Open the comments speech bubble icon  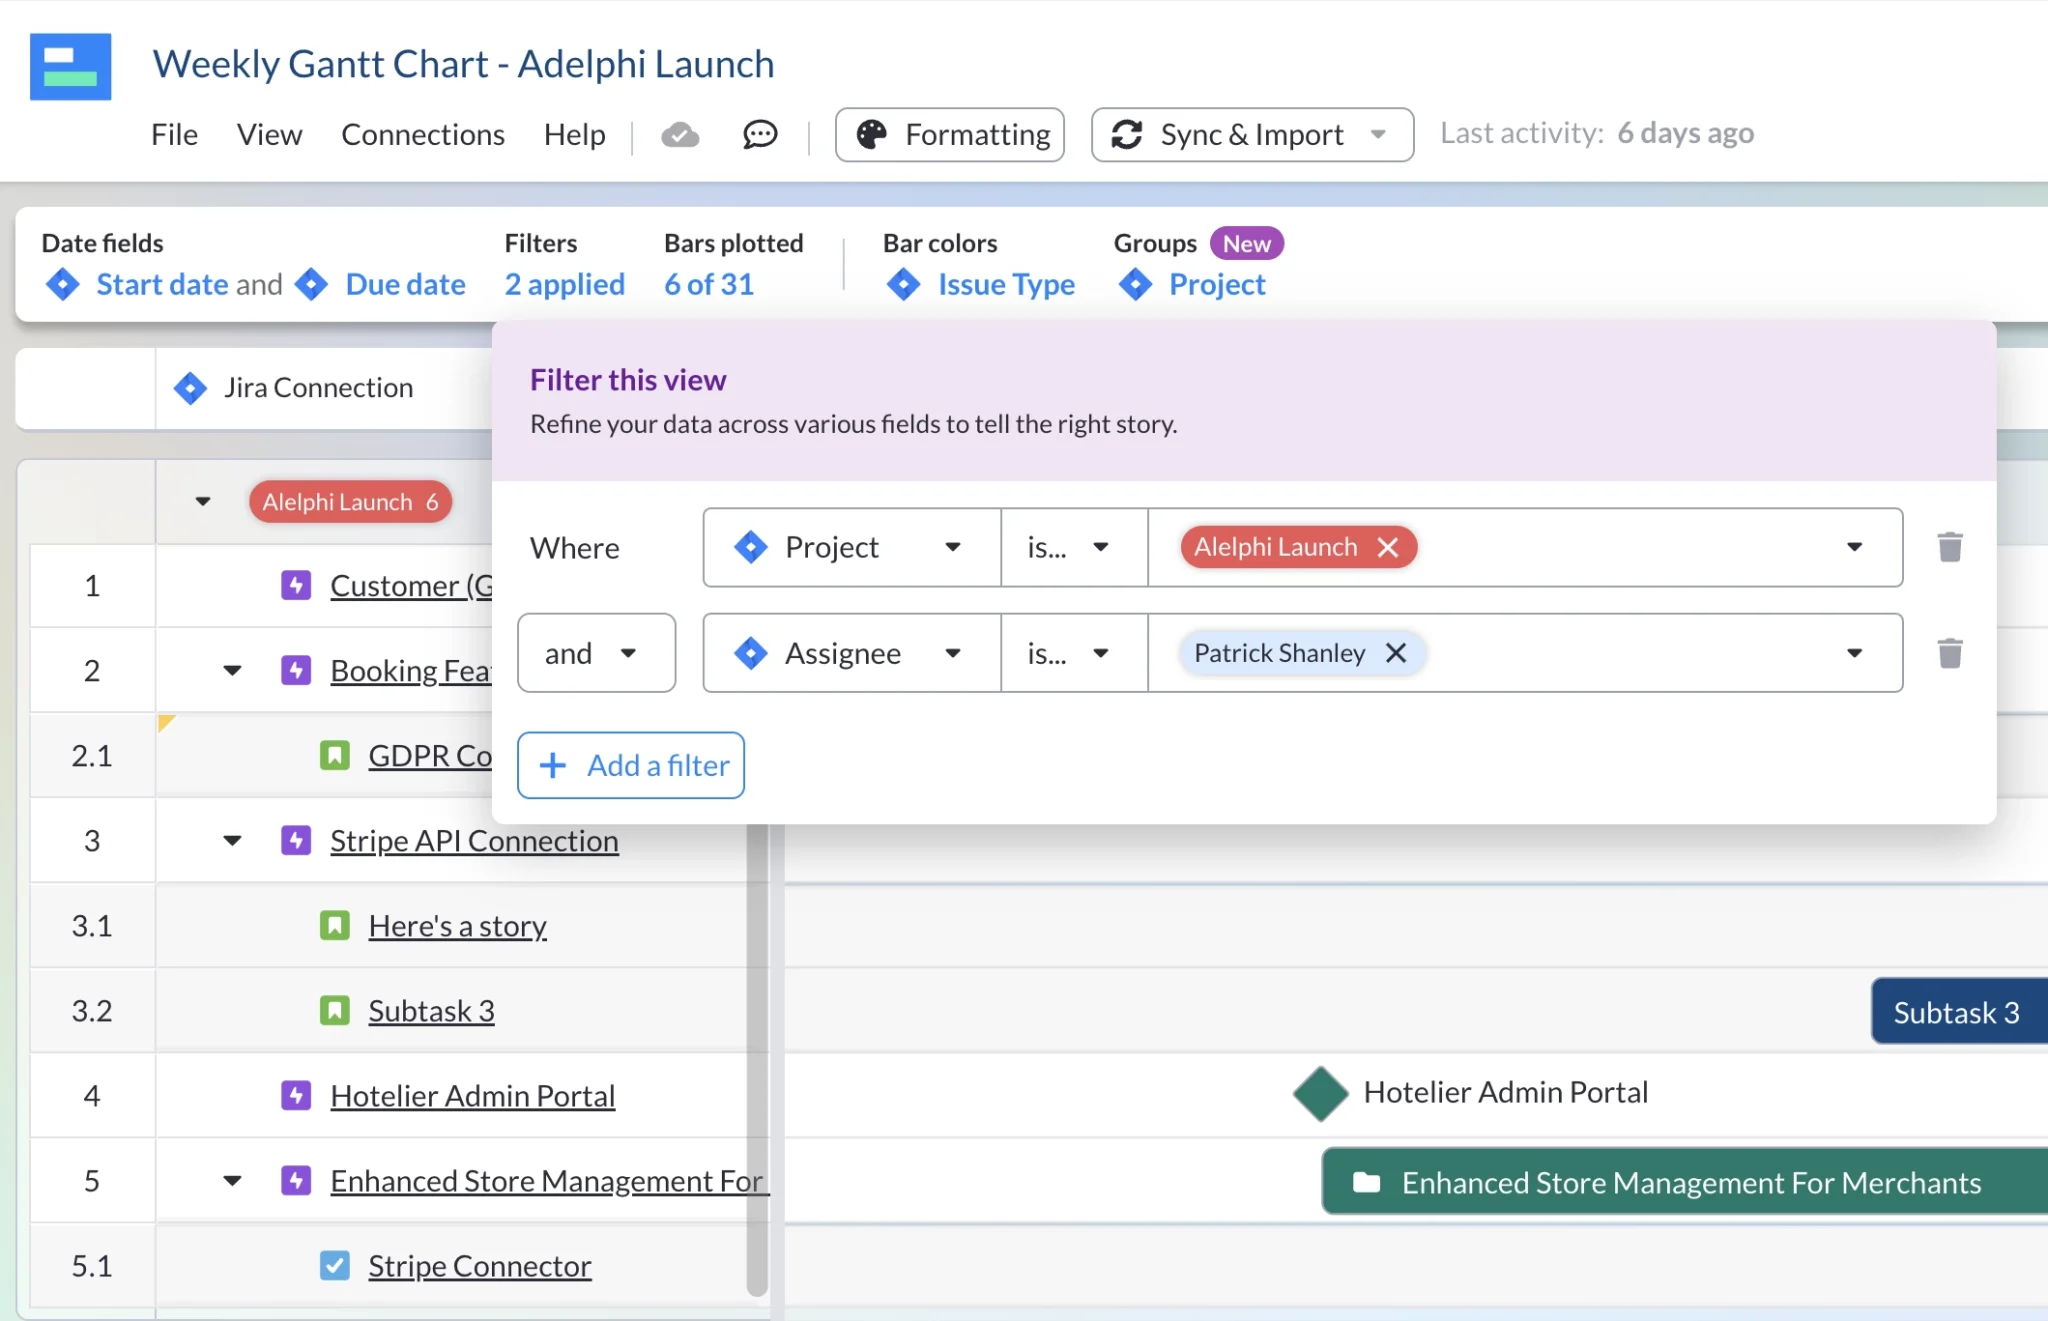pos(760,134)
